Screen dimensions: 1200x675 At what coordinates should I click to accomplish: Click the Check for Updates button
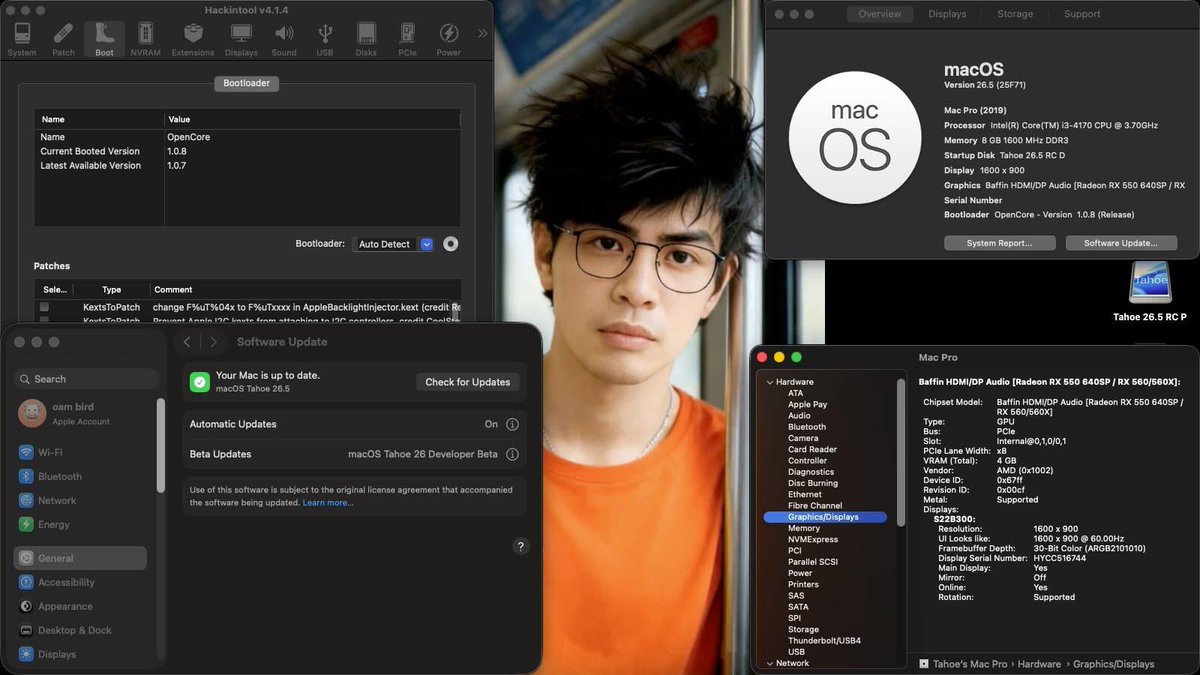467,382
